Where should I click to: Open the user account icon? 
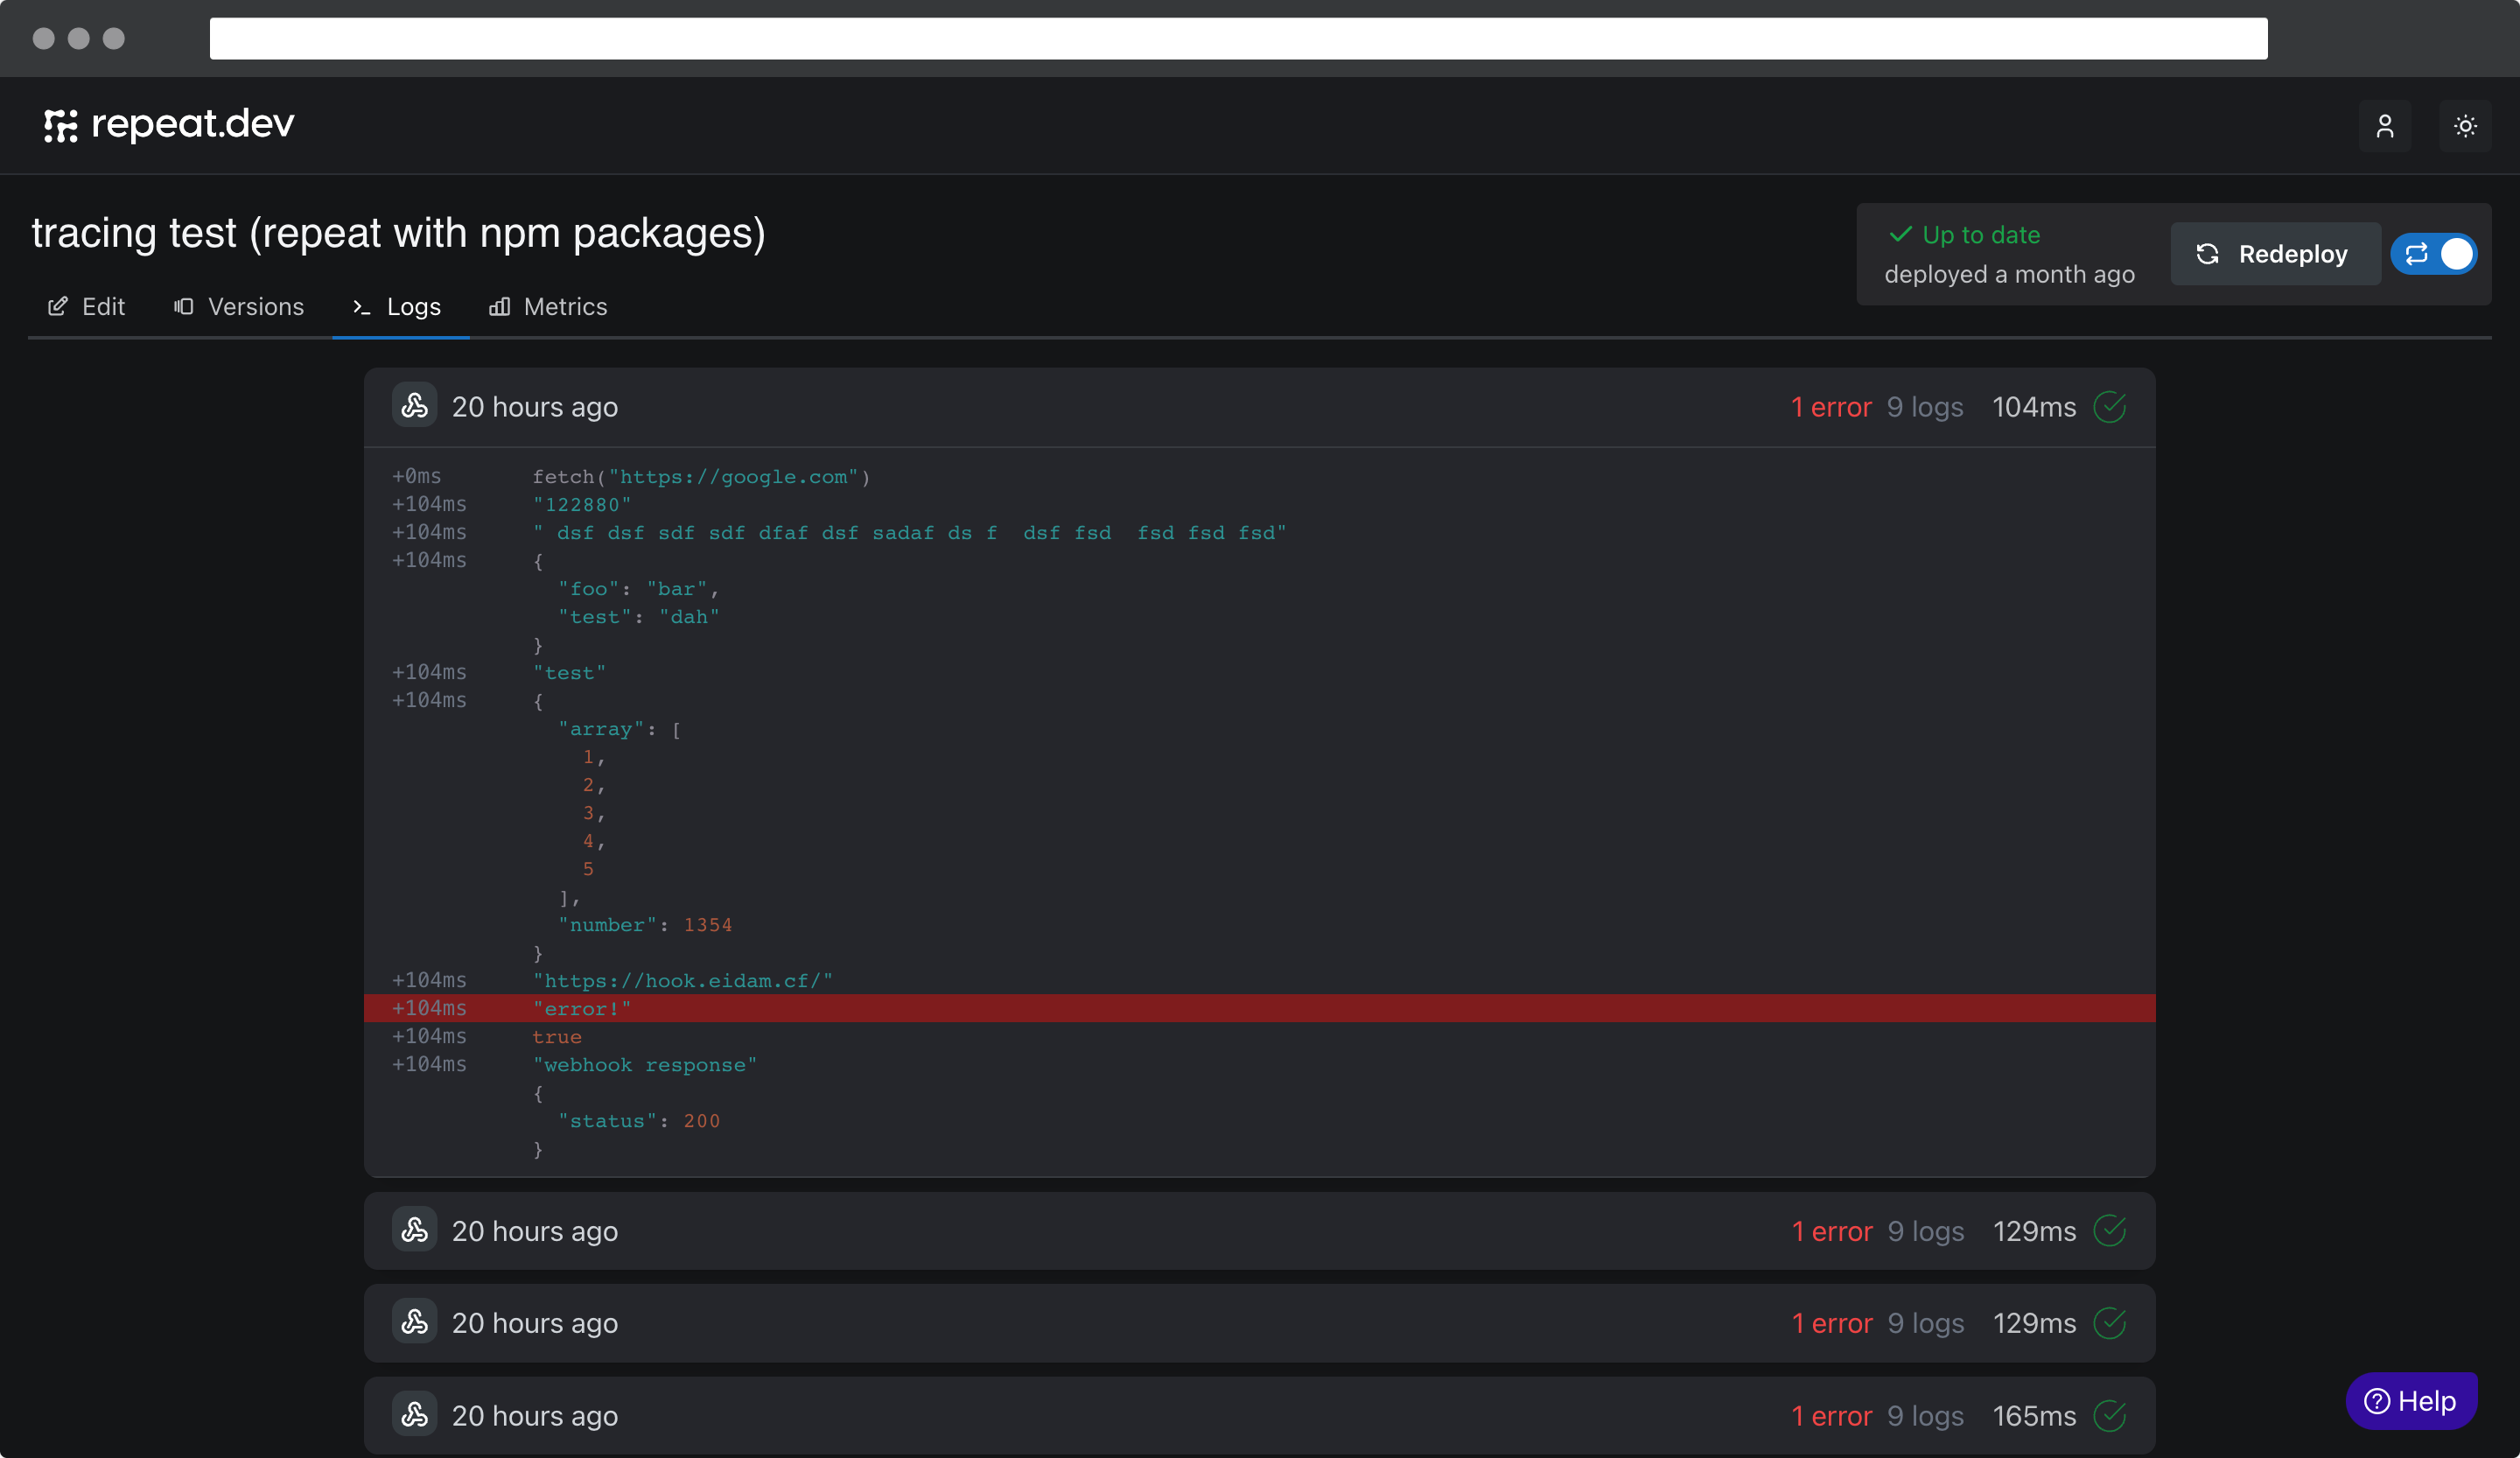click(x=2384, y=126)
